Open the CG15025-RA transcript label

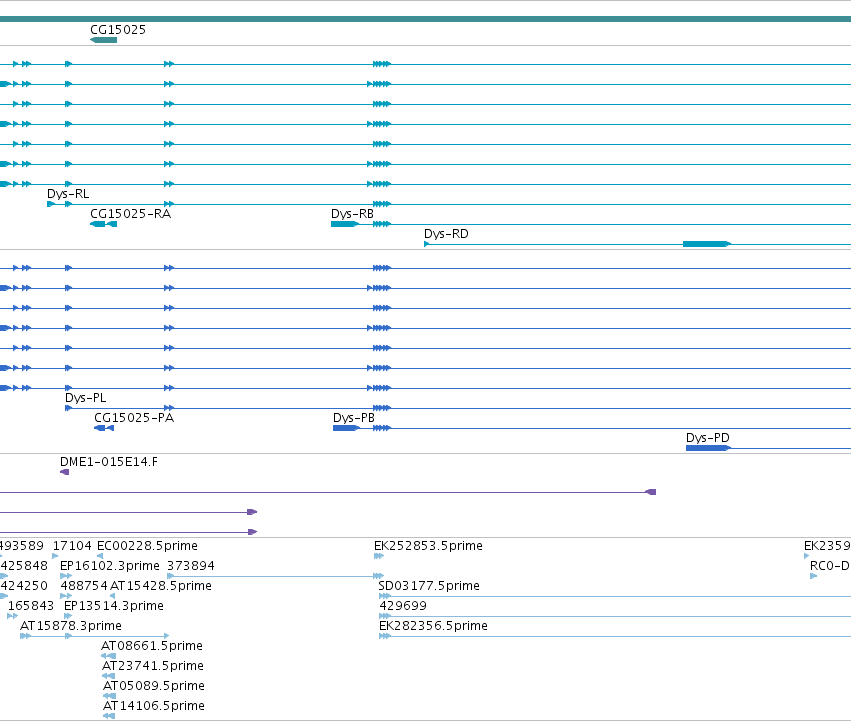pos(130,213)
